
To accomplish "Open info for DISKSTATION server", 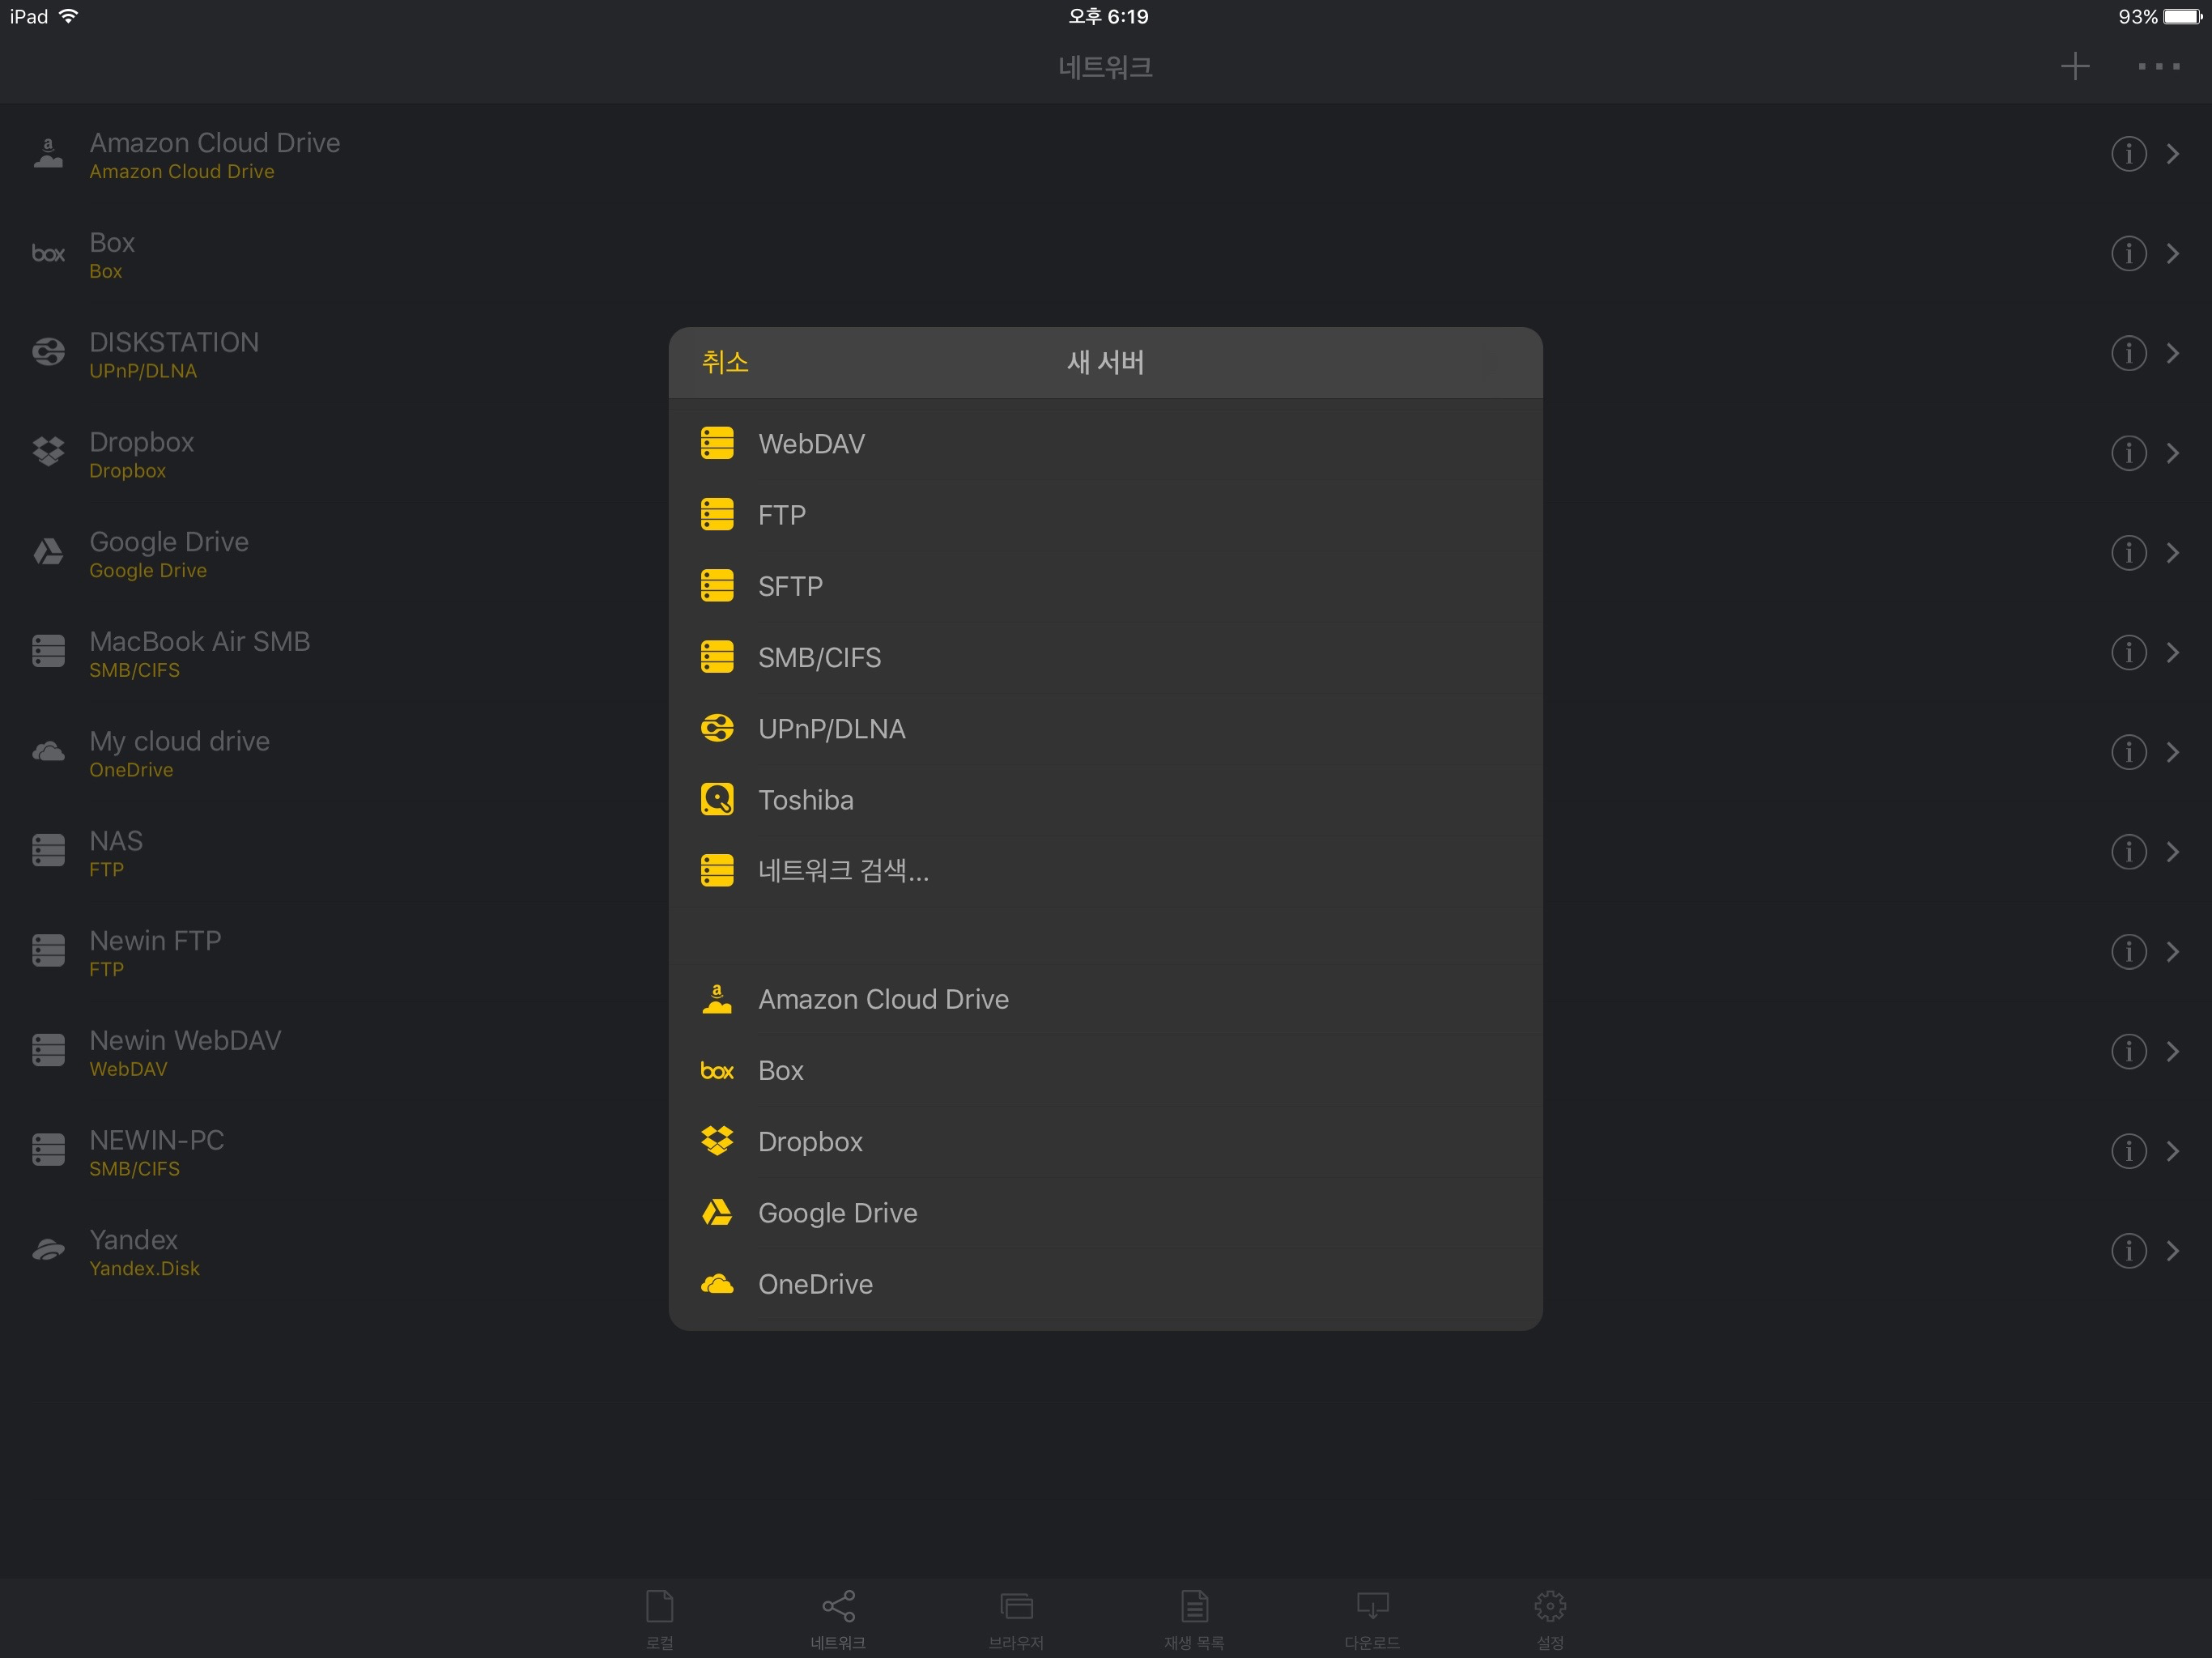I will tap(2129, 353).
